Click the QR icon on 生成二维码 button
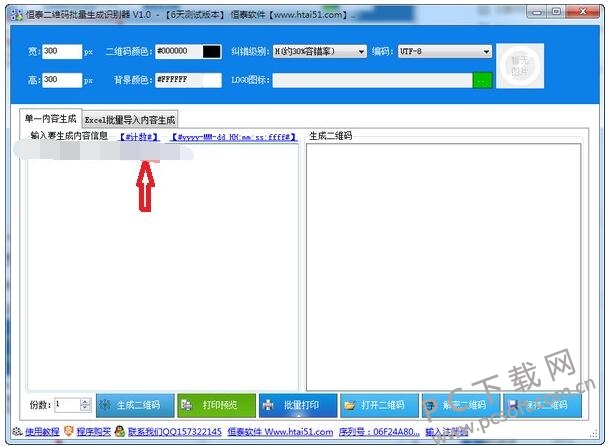 [105, 405]
